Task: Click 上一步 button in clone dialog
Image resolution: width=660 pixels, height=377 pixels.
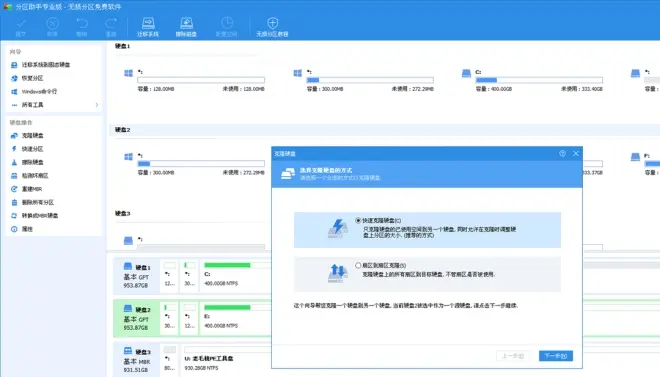Action: click(x=513, y=356)
